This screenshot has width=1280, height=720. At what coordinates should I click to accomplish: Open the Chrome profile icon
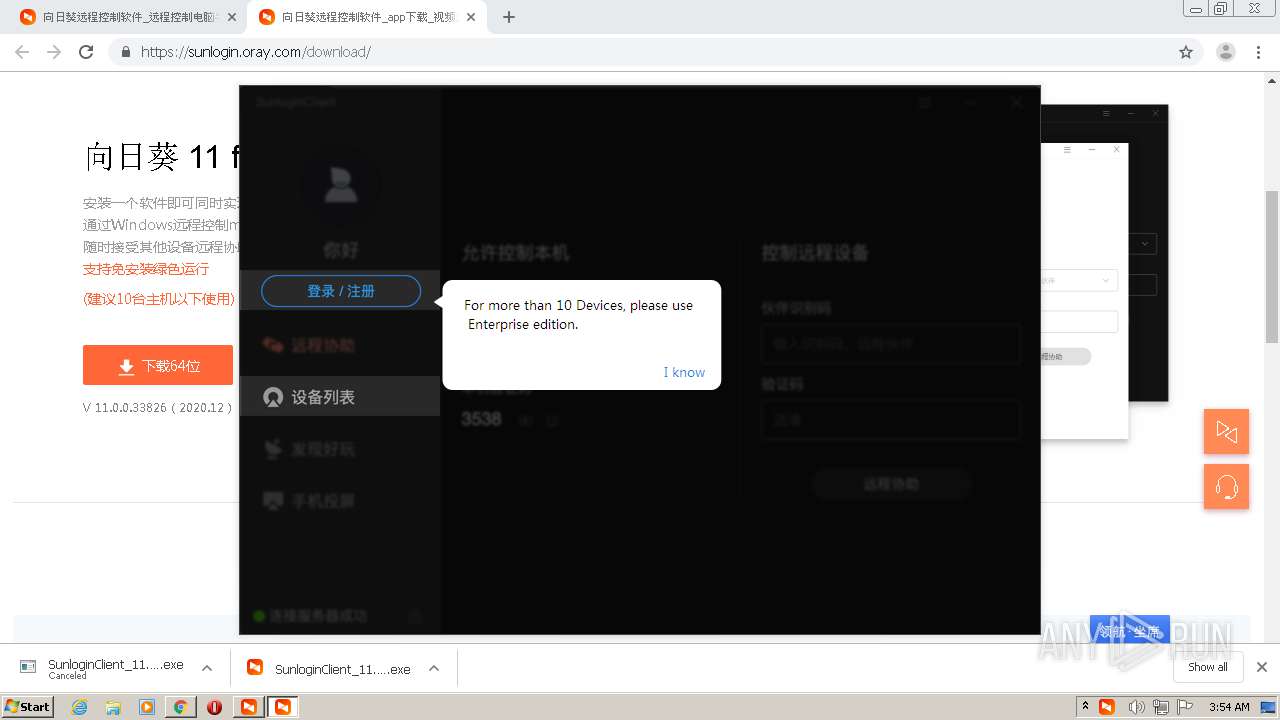coord(1226,52)
